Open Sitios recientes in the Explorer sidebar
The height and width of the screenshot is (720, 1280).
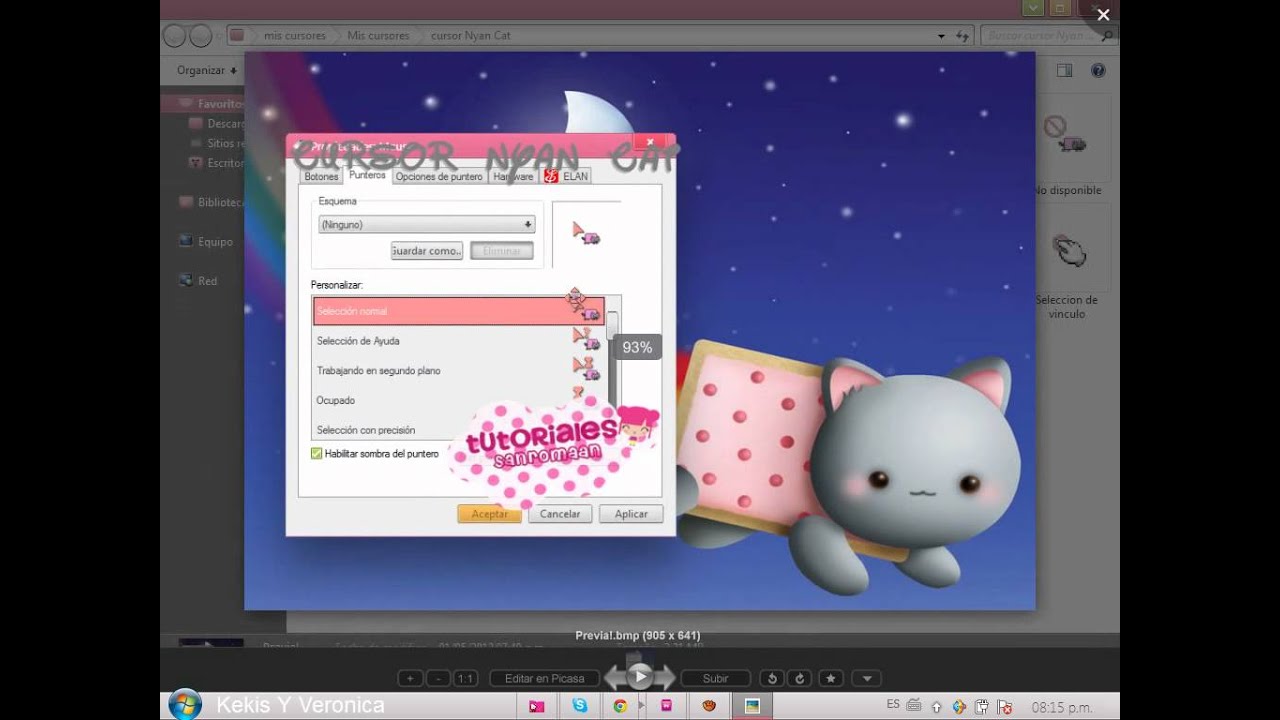[217, 143]
